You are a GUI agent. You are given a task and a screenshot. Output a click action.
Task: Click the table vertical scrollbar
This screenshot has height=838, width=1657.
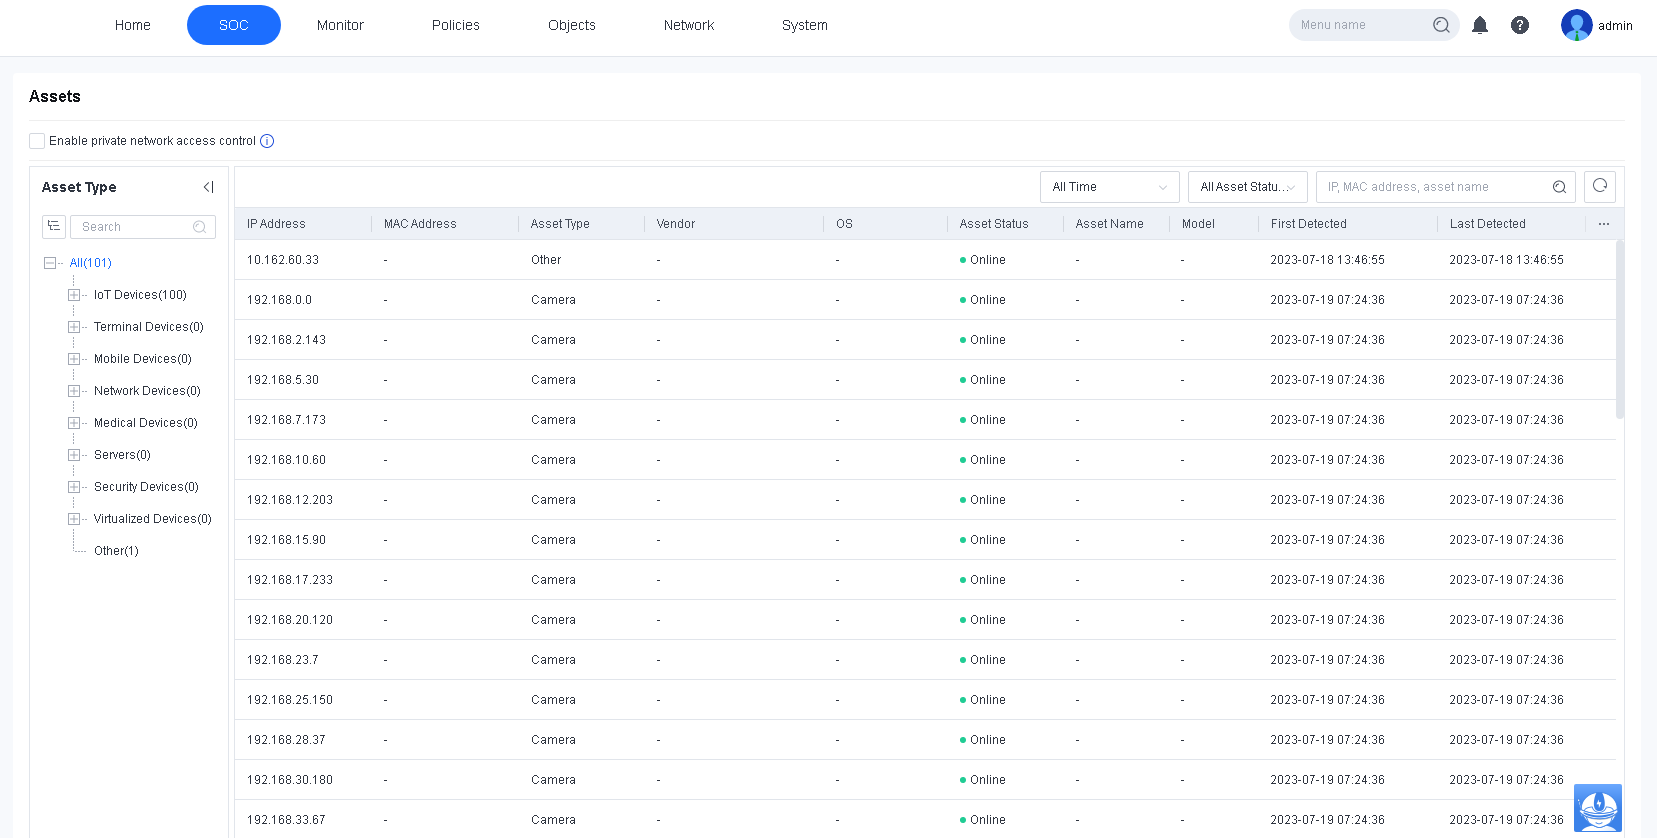pos(1619,330)
